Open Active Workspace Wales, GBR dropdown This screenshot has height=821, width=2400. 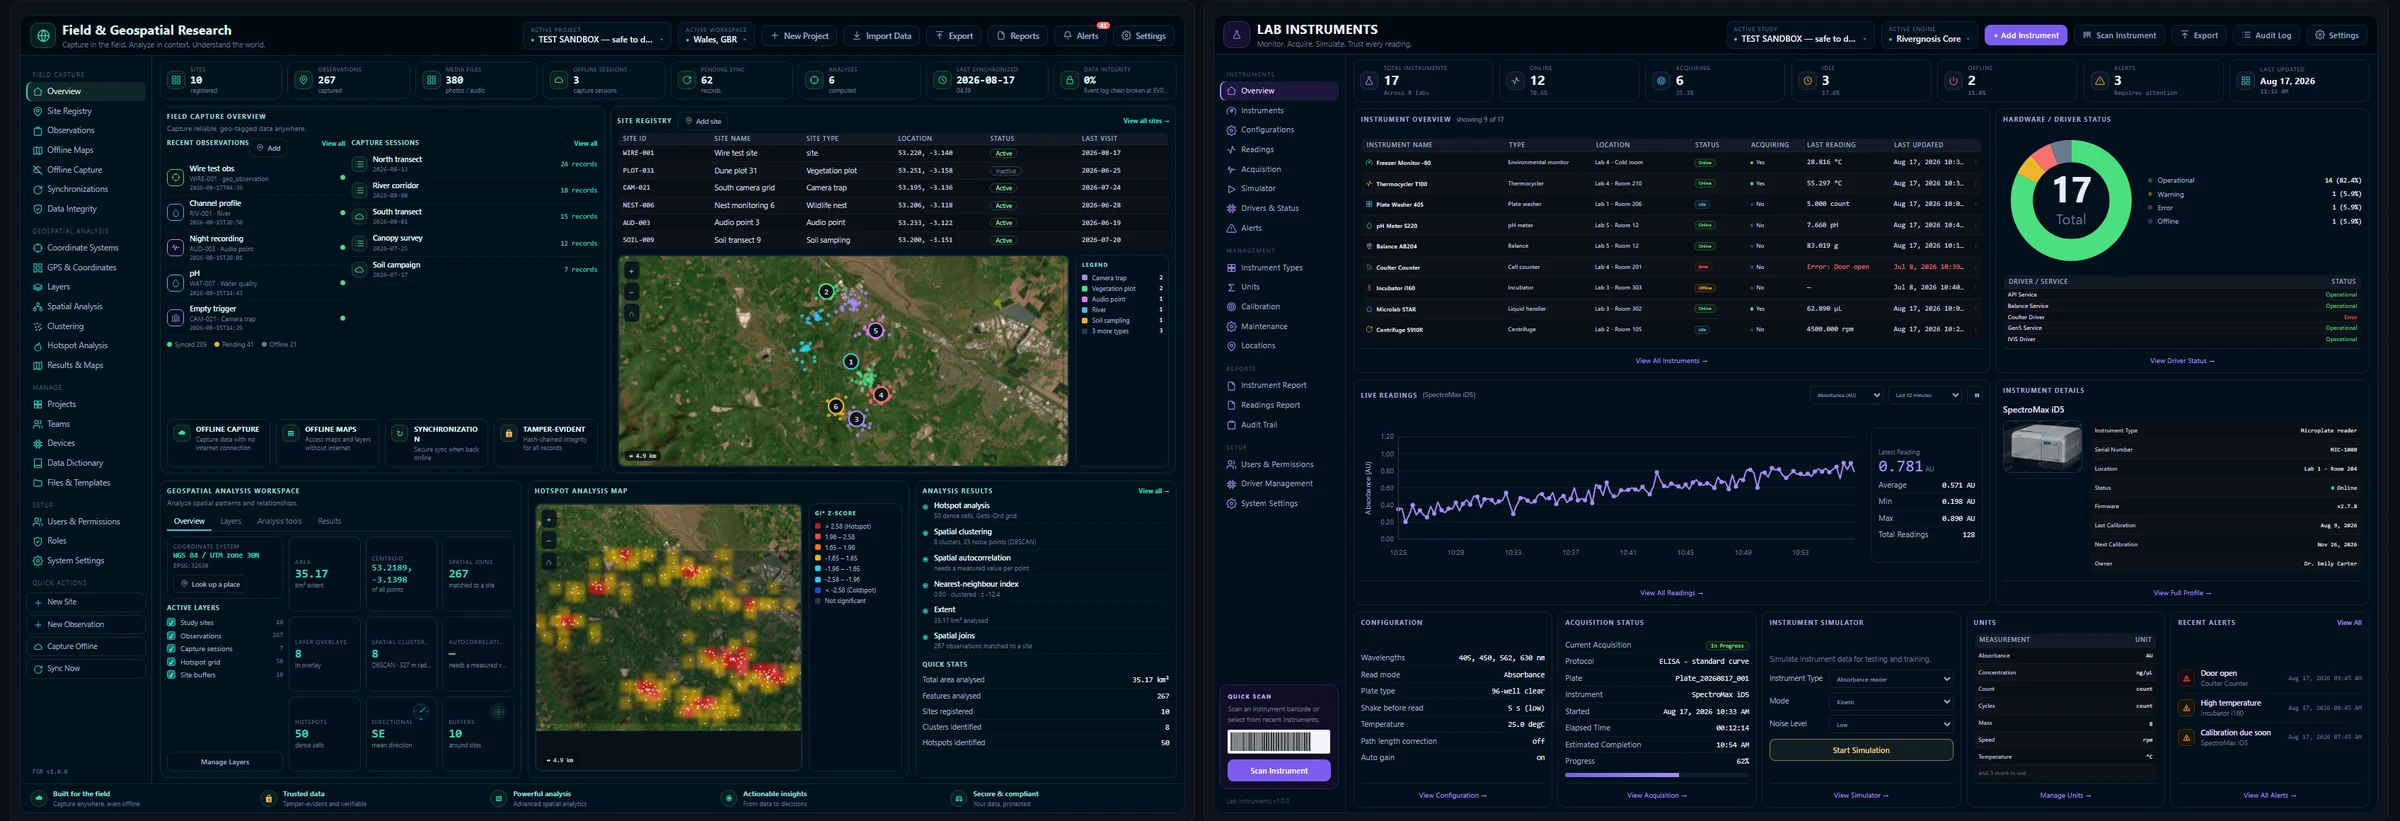click(x=716, y=36)
